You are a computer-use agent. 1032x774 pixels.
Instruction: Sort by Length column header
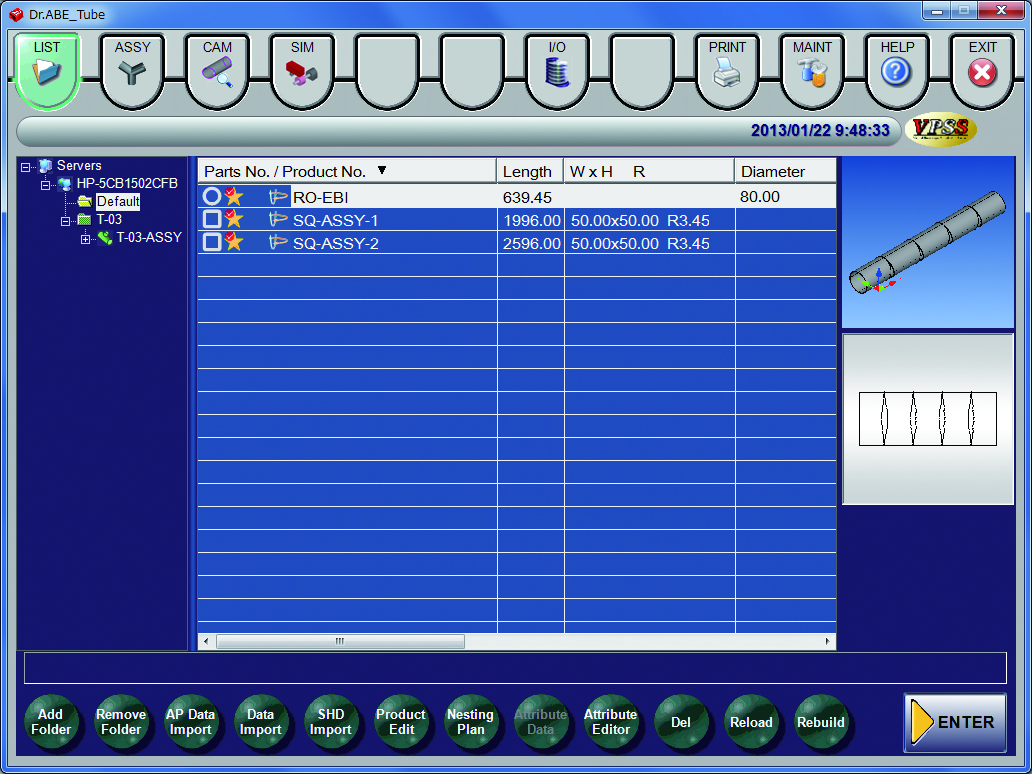point(529,171)
